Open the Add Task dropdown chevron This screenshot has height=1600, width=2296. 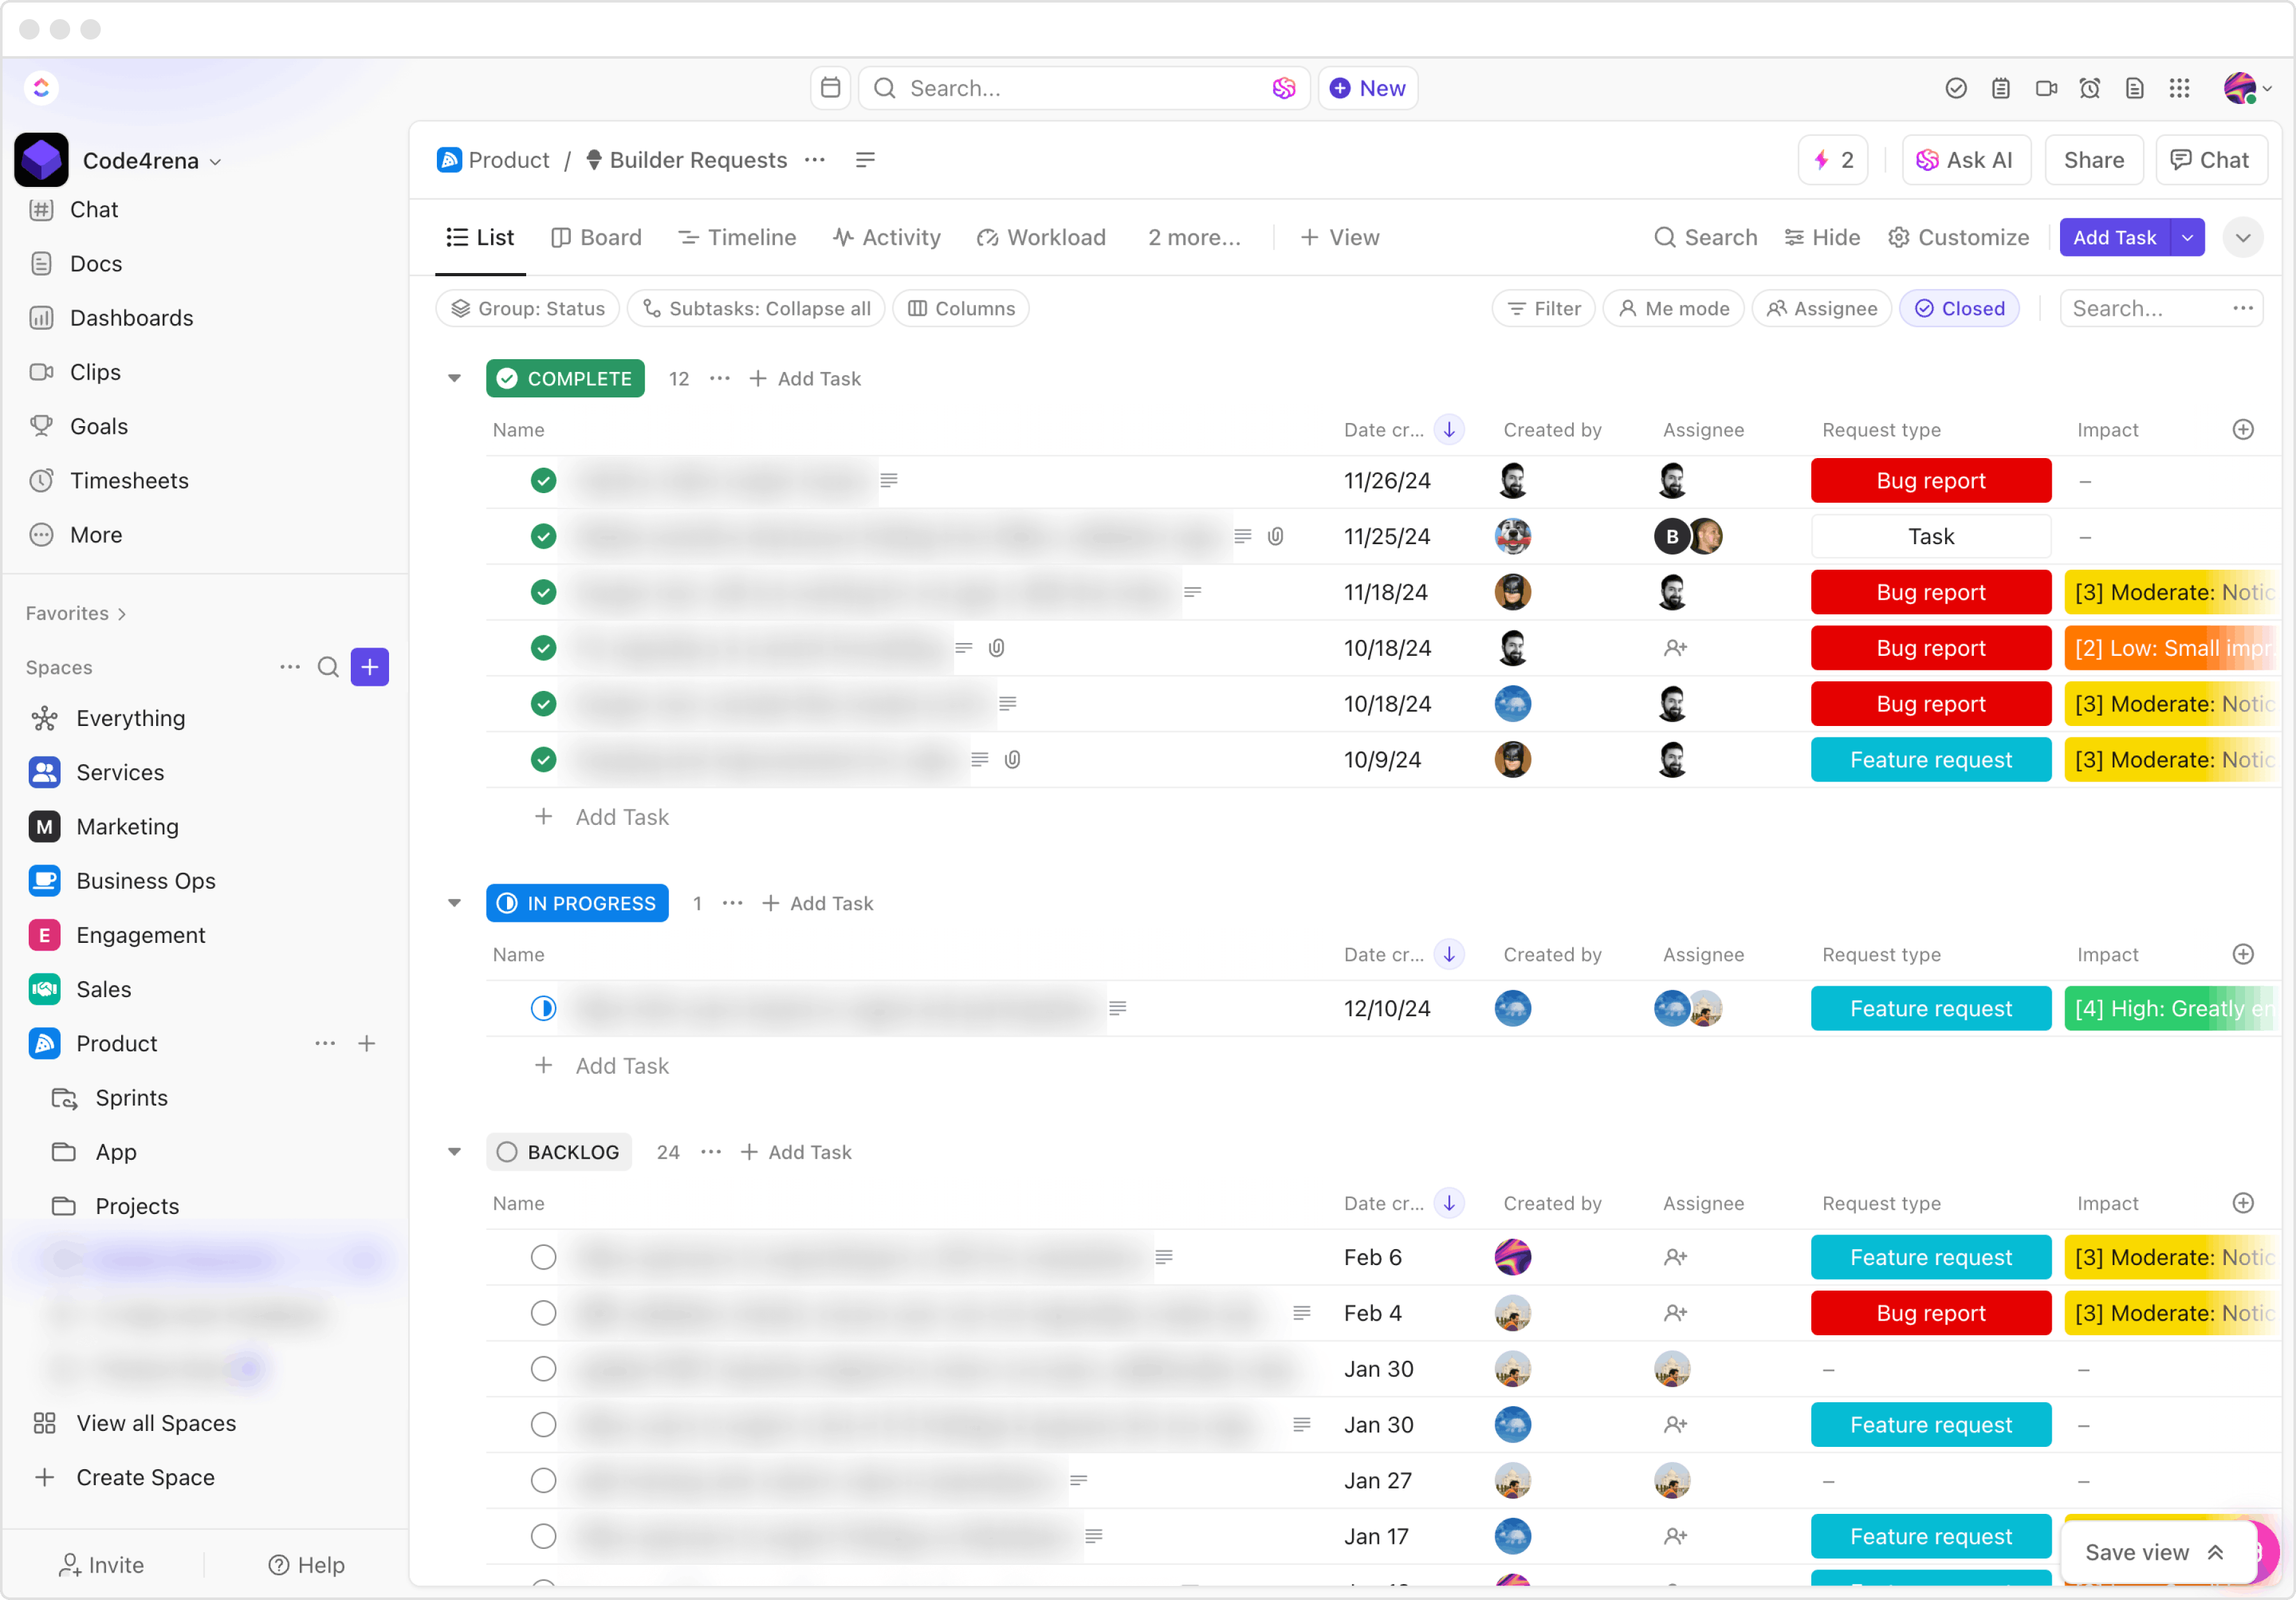2189,237
